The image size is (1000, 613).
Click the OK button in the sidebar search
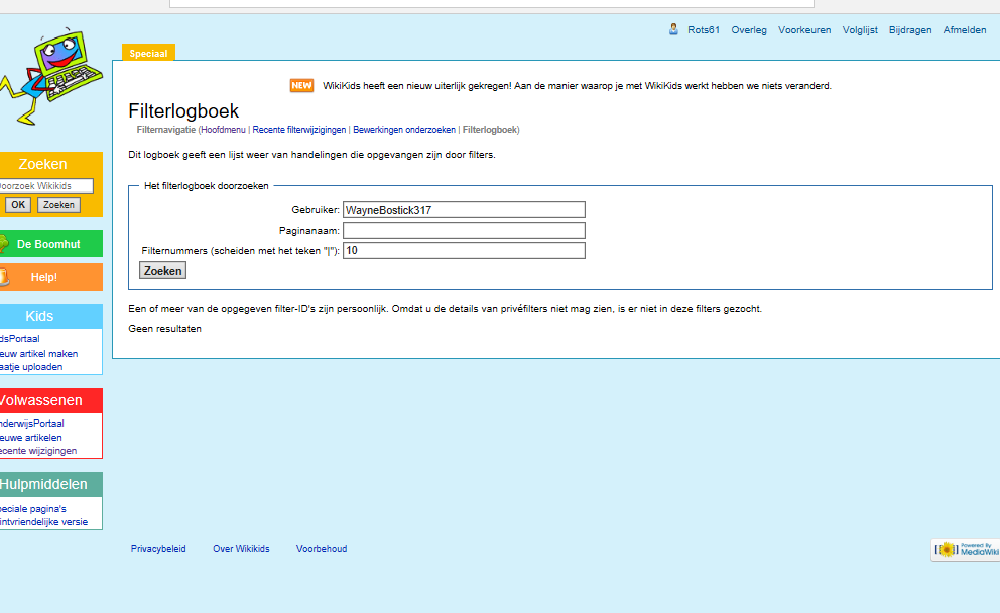(x=18, y=205)
